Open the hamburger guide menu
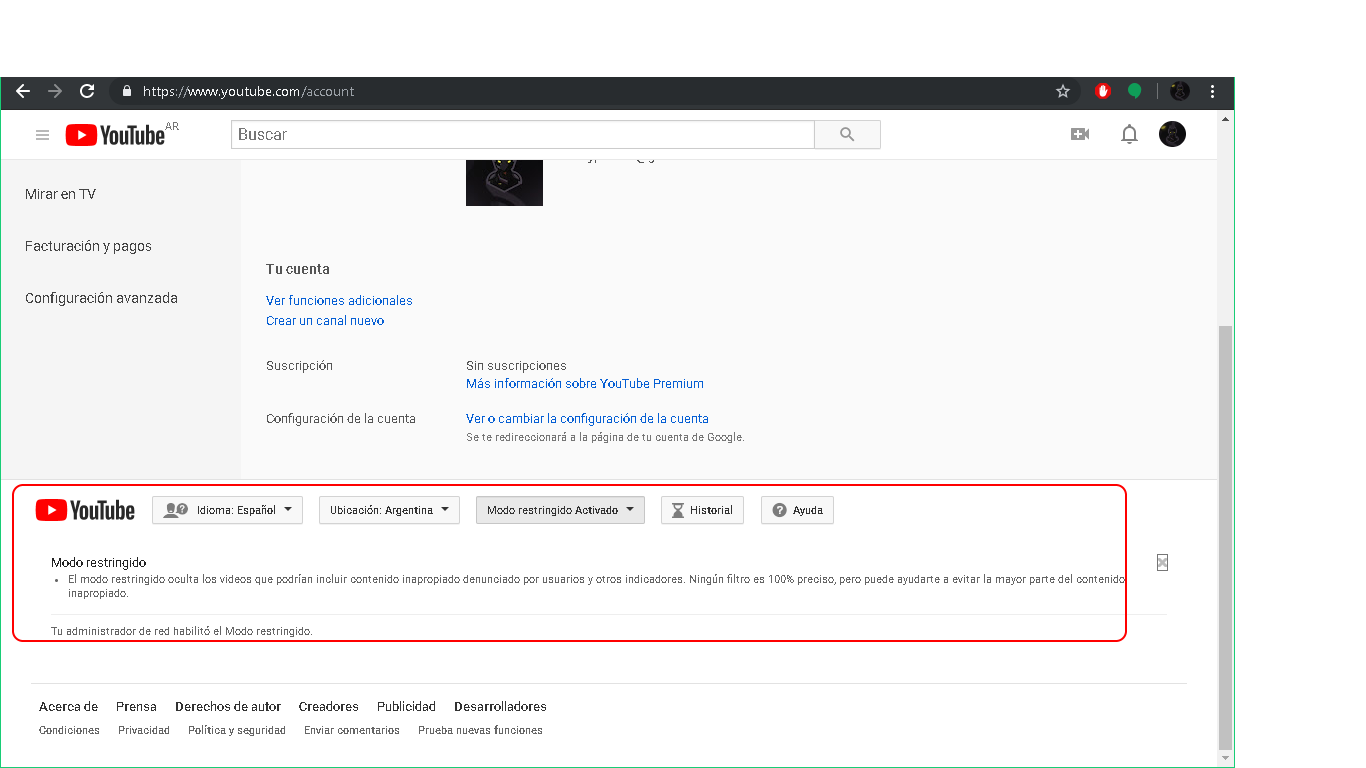 42,135
